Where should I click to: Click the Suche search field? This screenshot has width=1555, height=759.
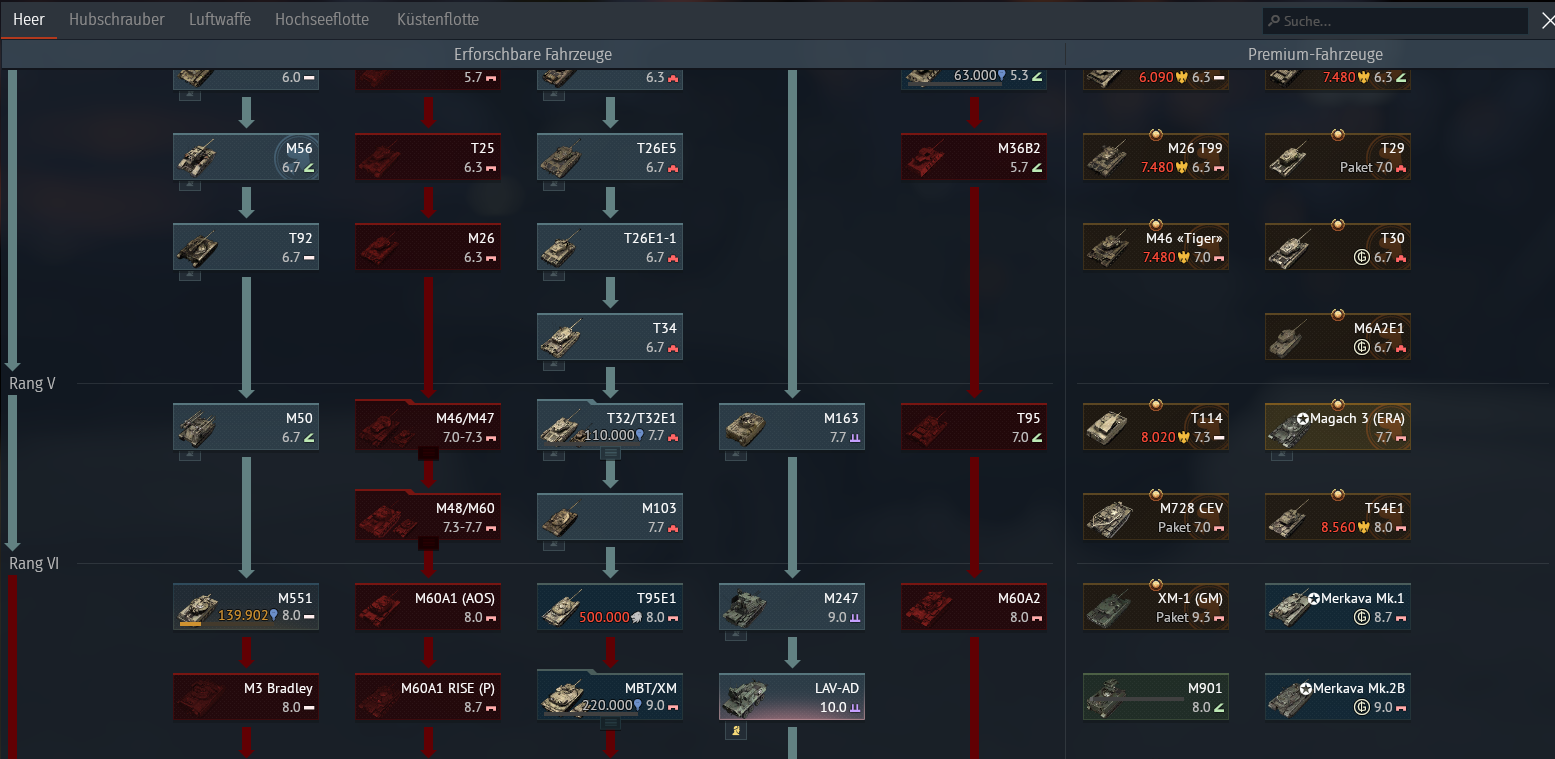pos(1393,20)
